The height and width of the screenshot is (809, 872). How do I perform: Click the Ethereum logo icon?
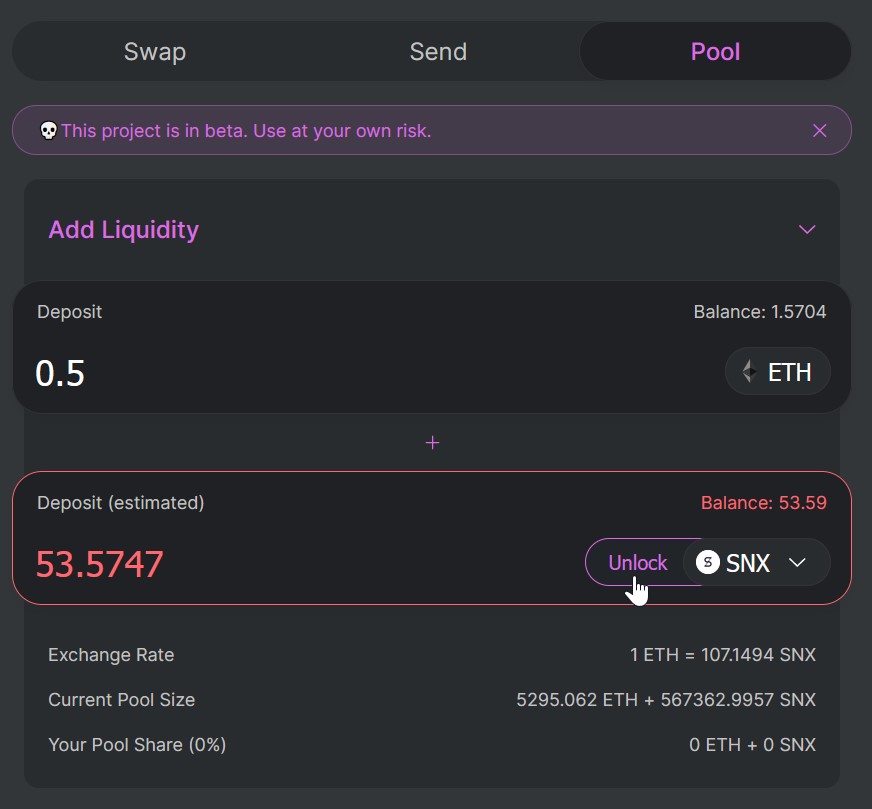tap(750, 371)
